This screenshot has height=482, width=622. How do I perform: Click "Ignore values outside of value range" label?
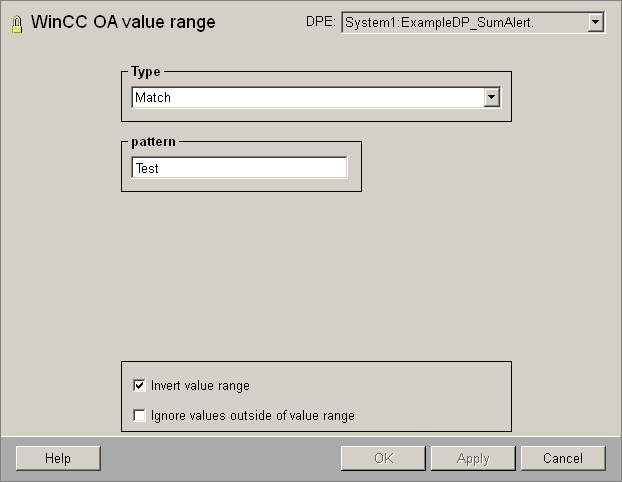[x=252, y=415]
